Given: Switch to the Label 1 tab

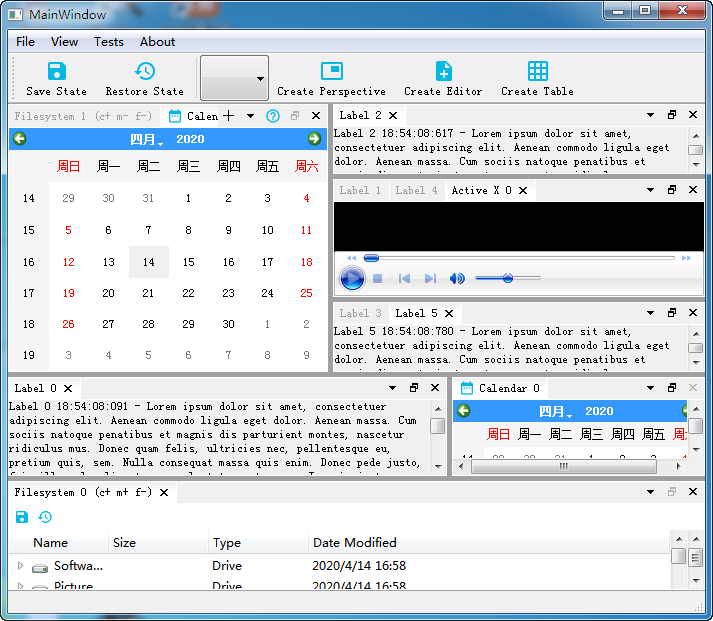Looking at the screenshot, I should coord(360,190).
